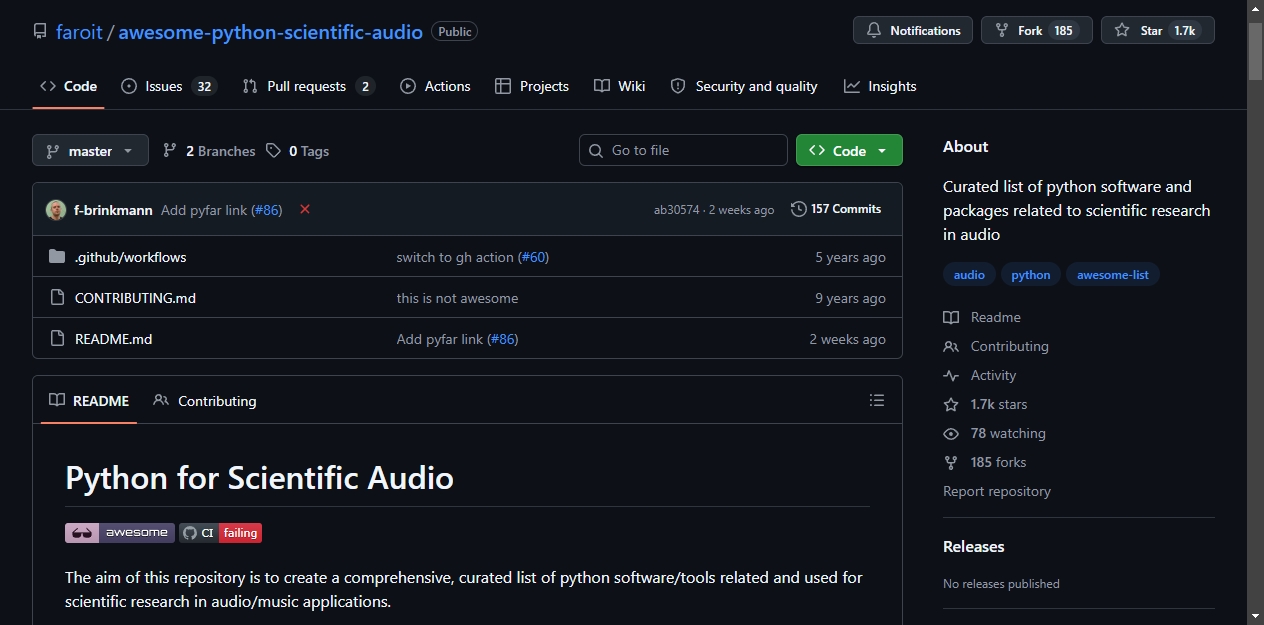The image size is (1264, 625).
Task: View the 0 Tags link
Action: [298, 151]
